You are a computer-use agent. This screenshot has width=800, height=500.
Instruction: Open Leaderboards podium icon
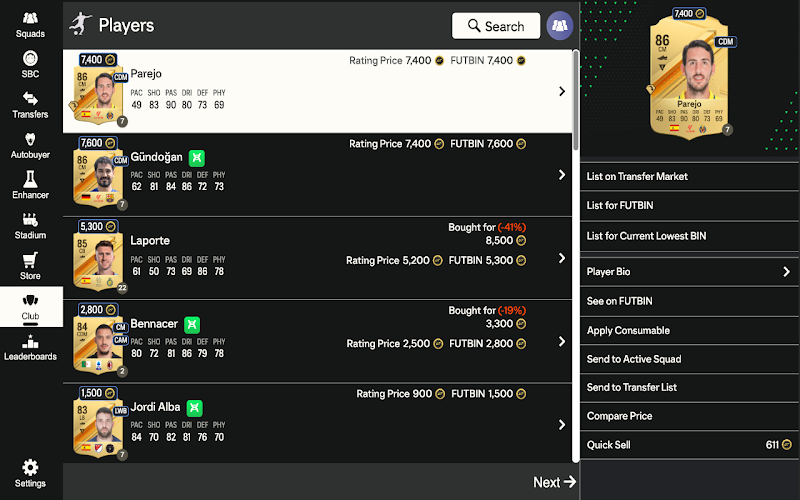[30, 341]
